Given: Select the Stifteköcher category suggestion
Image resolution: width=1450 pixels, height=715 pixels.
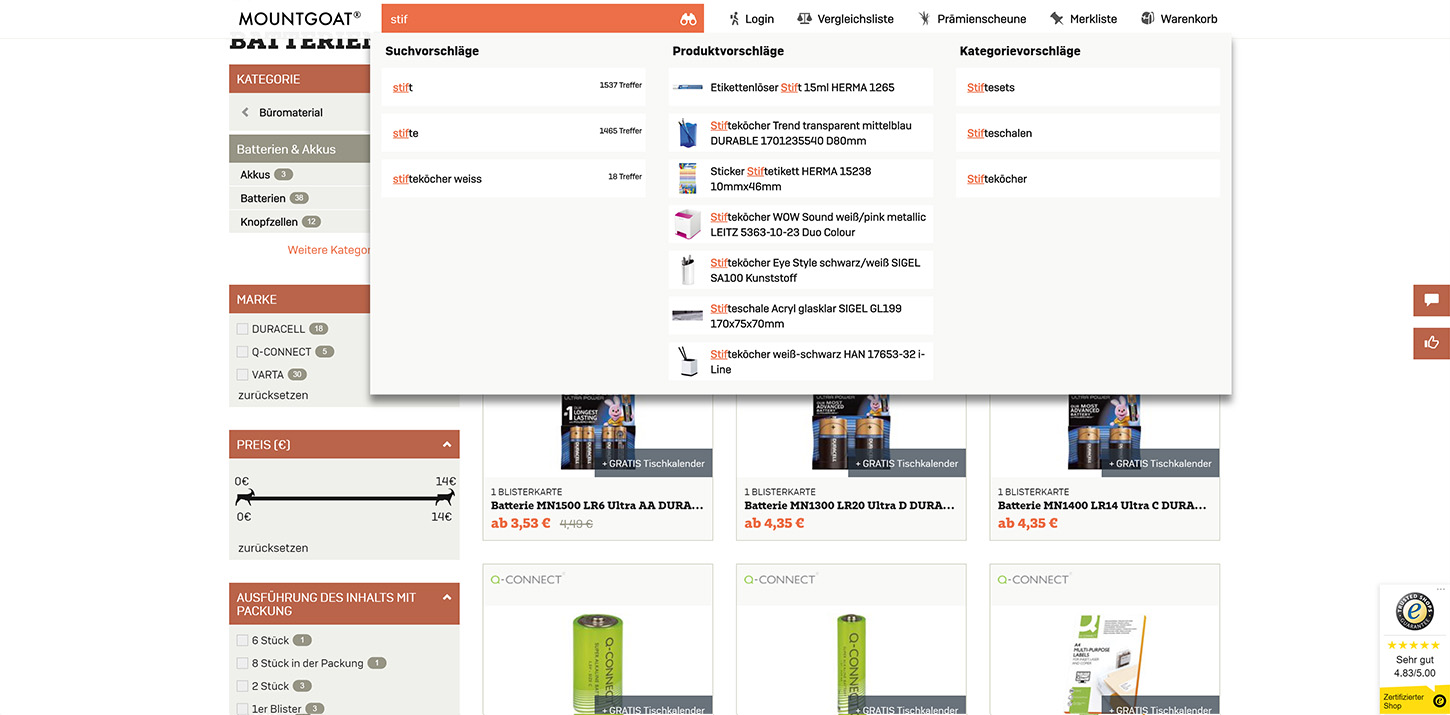Looking at the screenshot, I should click(1088, 179).
